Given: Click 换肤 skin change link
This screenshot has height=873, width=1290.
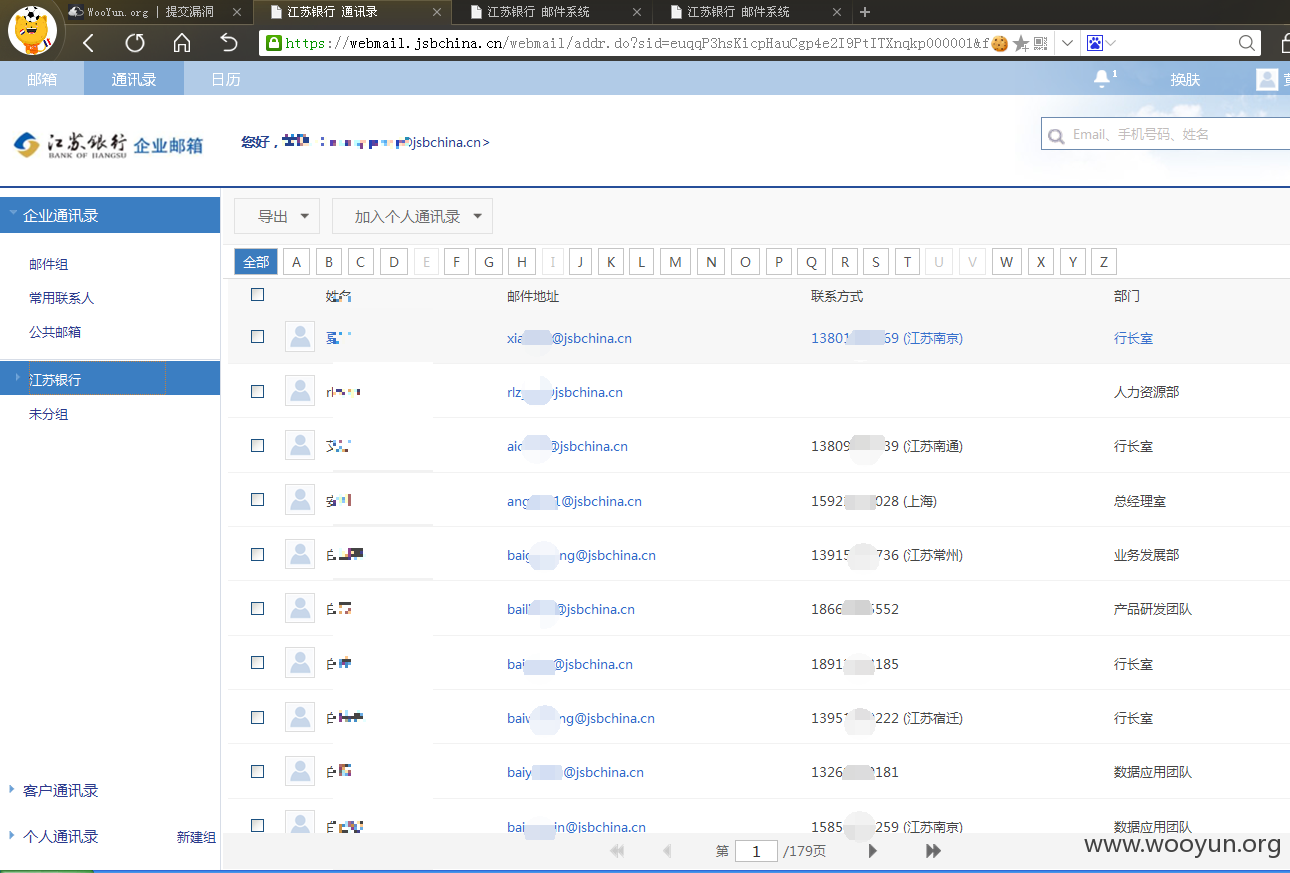Looking at the screenshot, I should (1185, 79).
